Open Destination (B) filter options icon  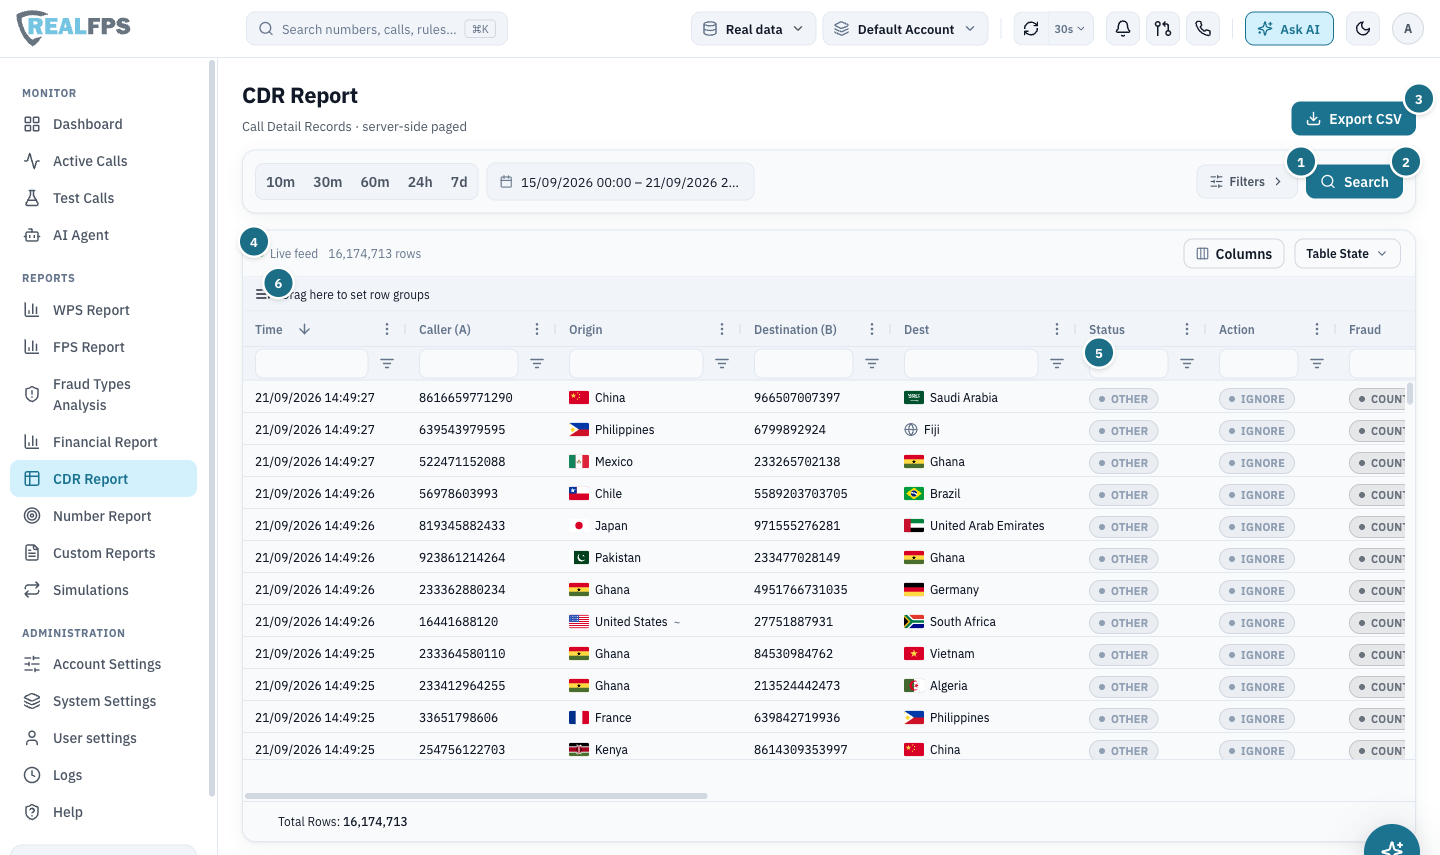[x=872, y=363]
